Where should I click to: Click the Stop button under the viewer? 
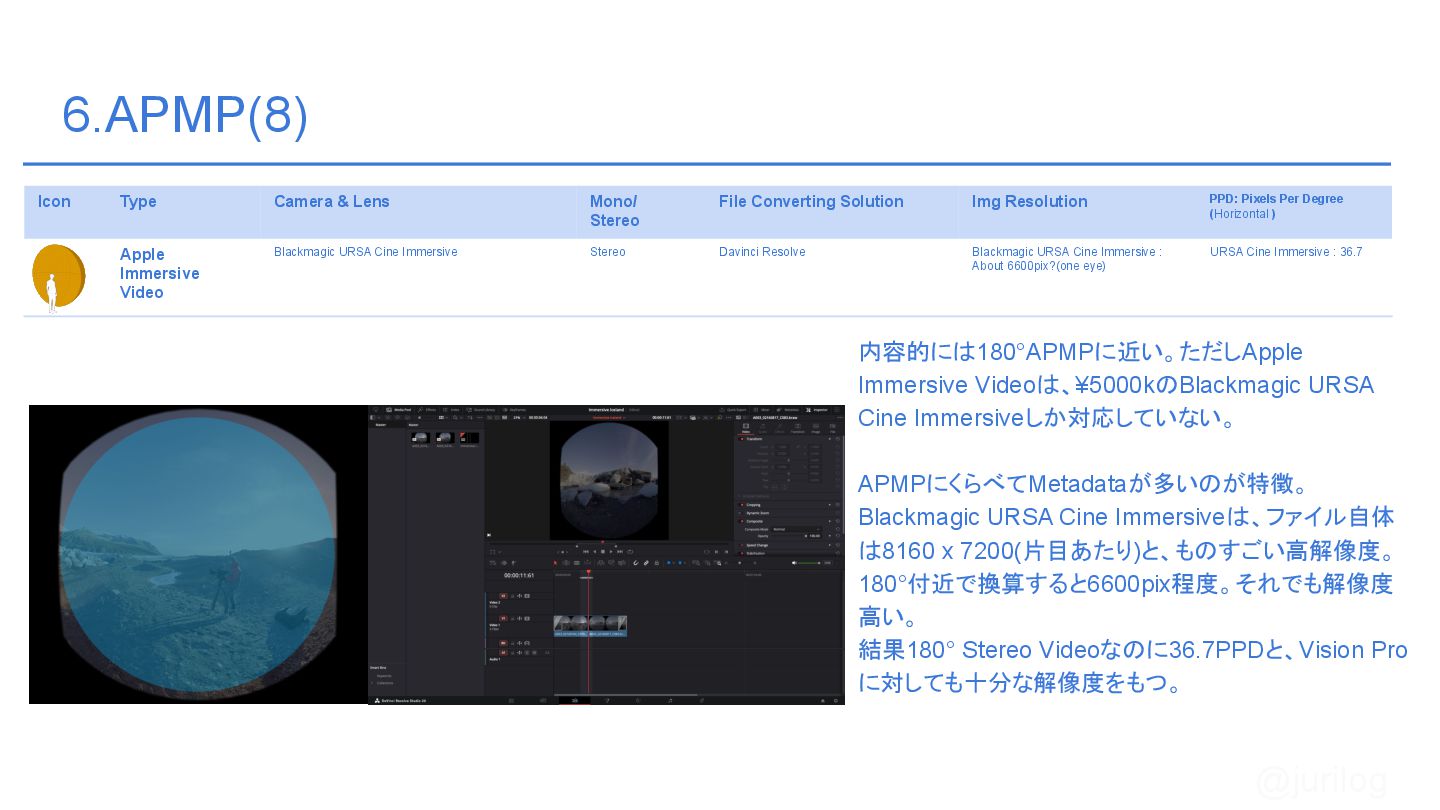click(603, 552)
